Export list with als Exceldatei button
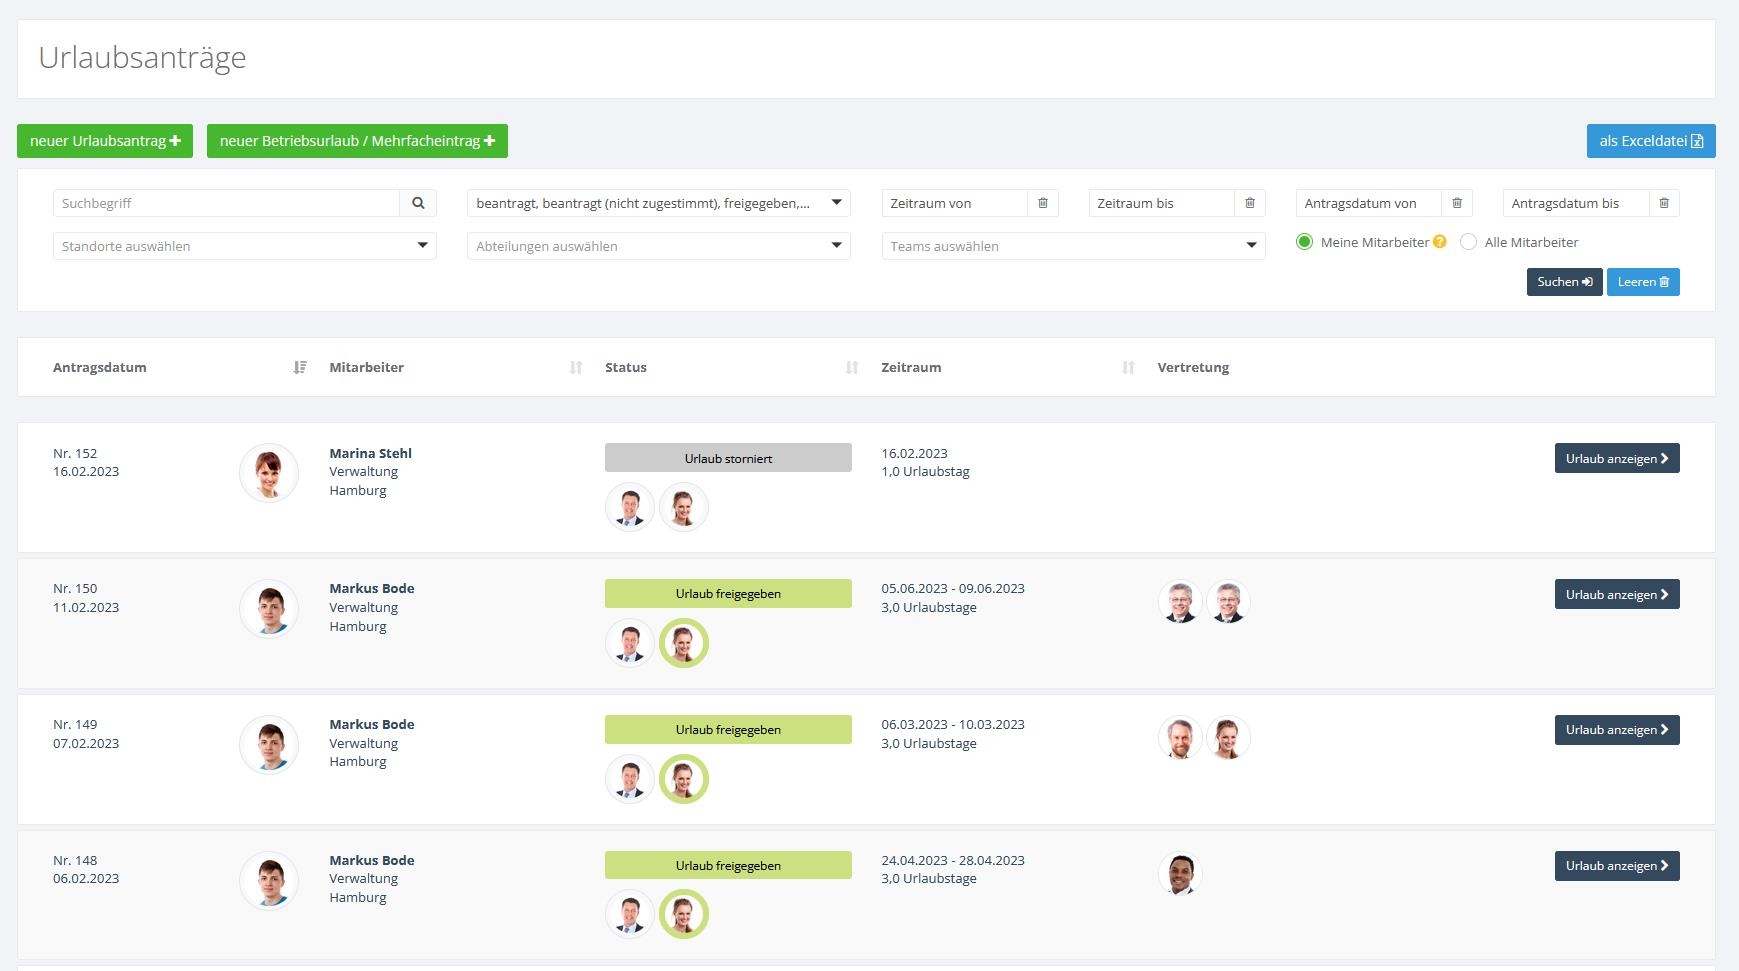This screenshot has height=971, width=1739. tap(1650, 141)
